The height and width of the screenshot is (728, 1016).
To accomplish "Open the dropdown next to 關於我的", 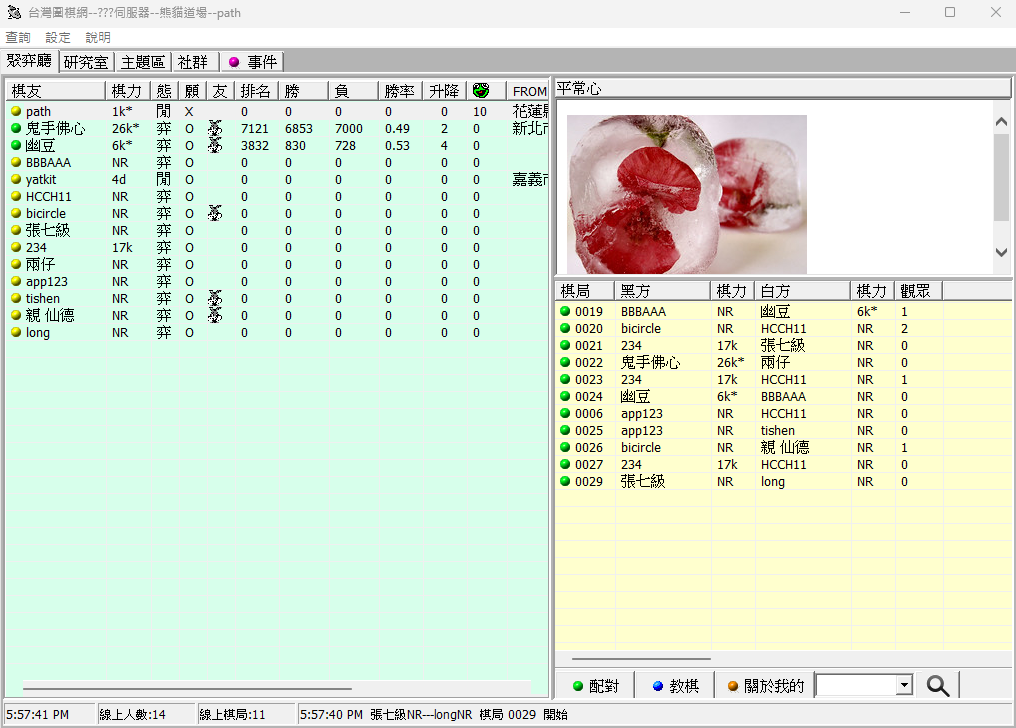I will [904, 686].
